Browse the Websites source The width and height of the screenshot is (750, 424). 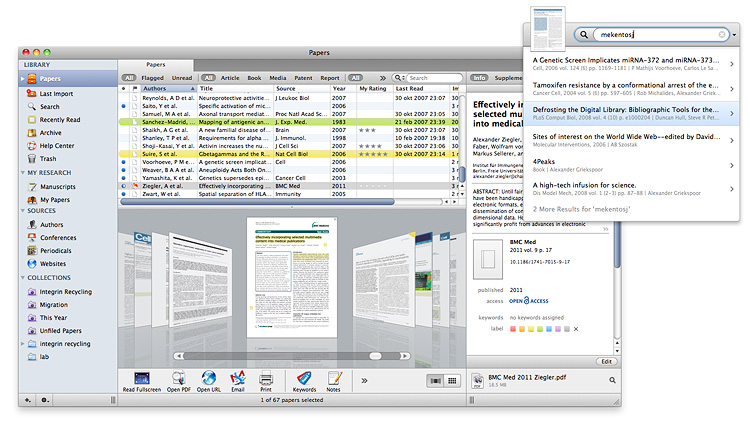point(53,264)
